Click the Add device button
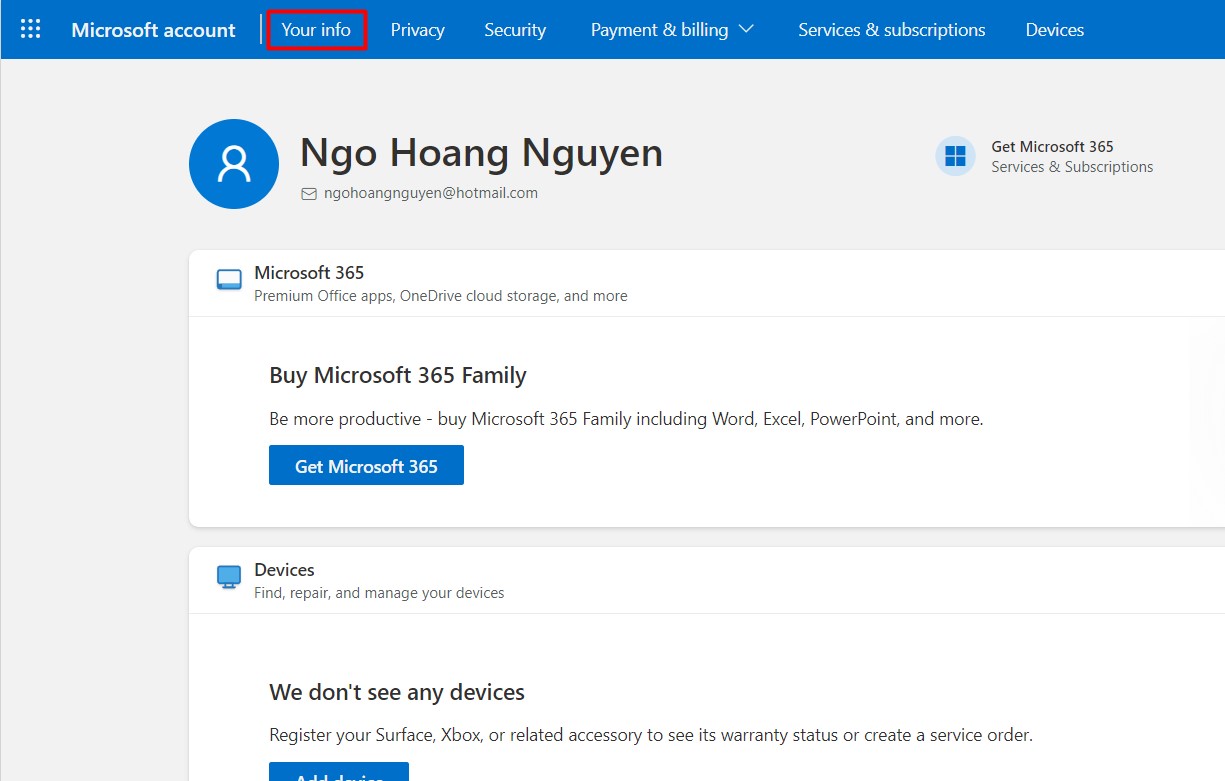The image size is (1225, 781). pos(339,772)
